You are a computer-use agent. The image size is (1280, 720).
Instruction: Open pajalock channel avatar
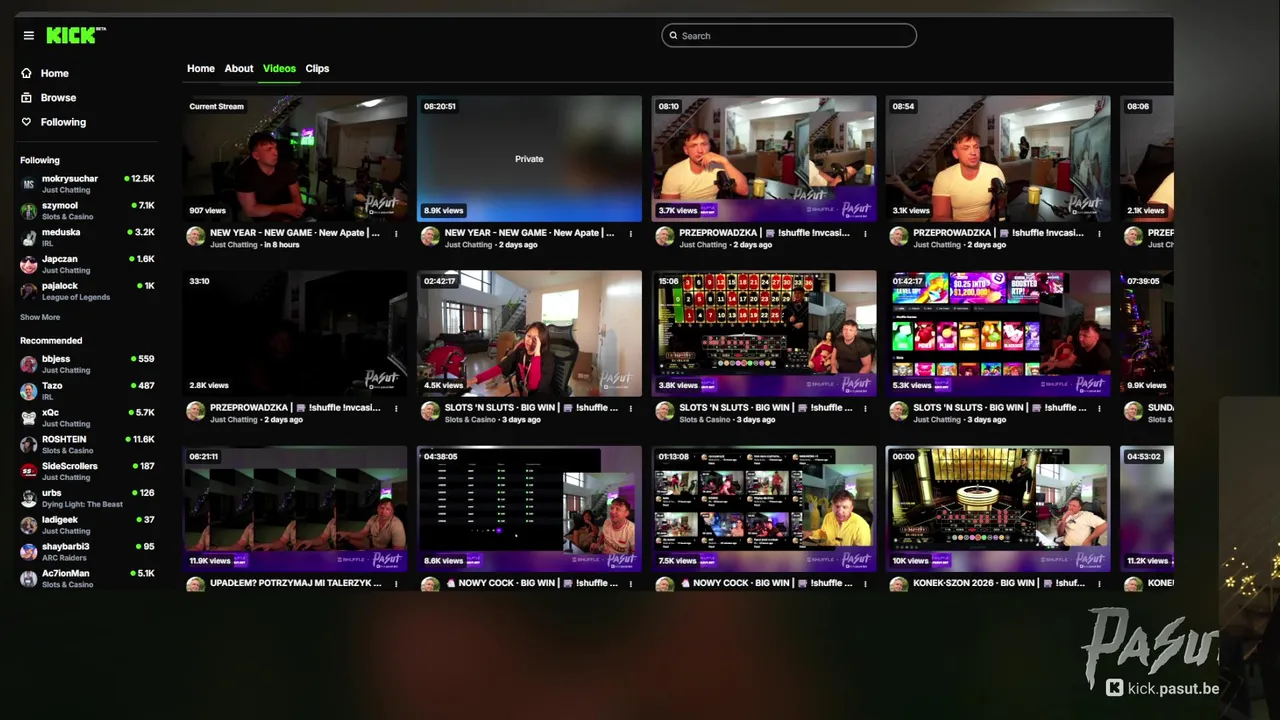(x=28, y=291)
